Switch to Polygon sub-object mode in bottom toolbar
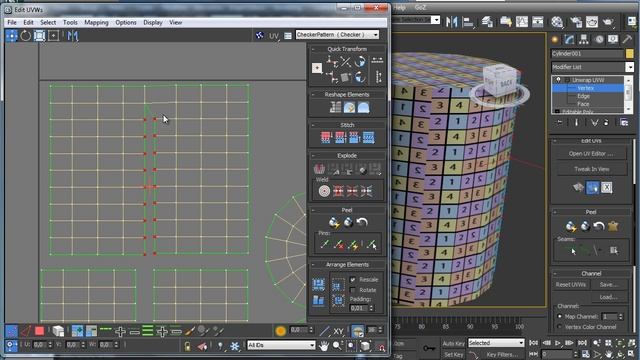Screen dimensions: 640x360 coord(39,331)
